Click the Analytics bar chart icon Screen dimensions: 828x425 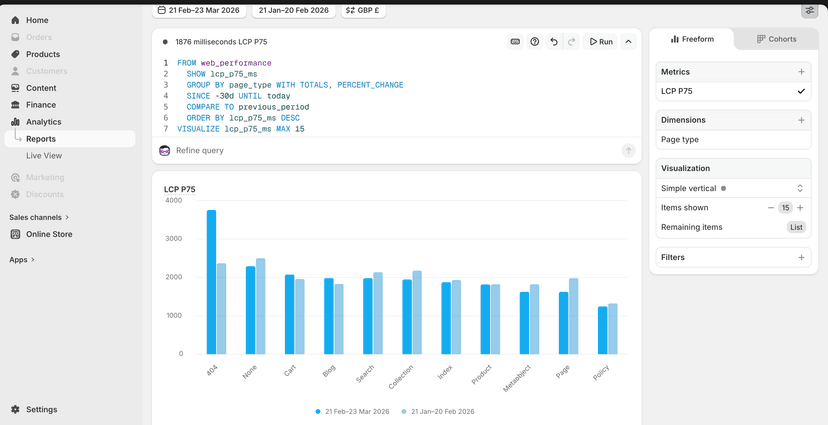15,121
